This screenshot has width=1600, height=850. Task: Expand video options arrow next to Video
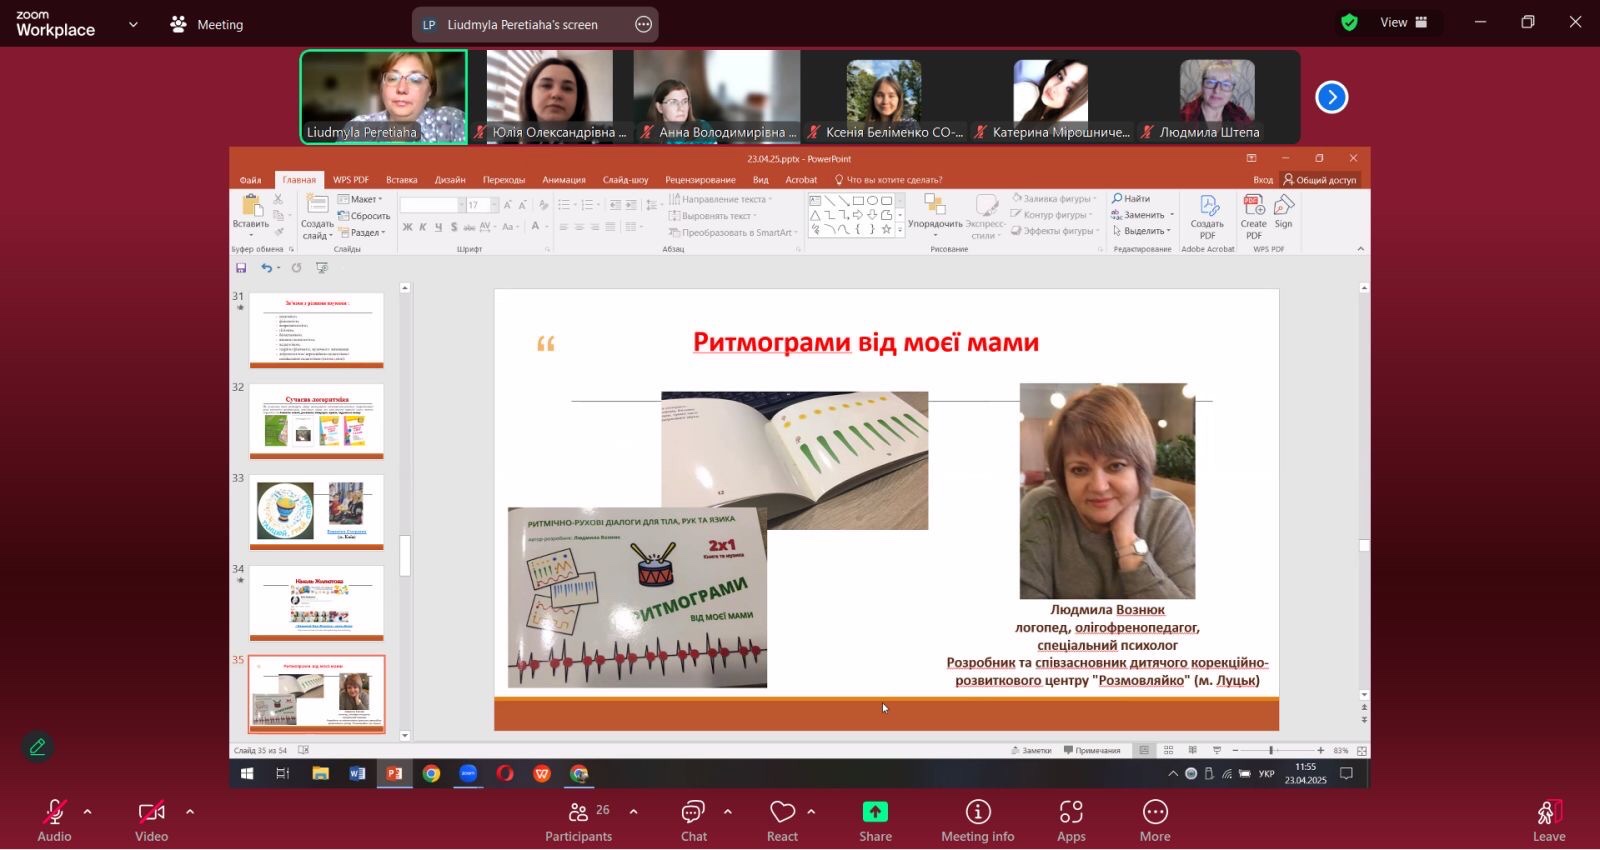click(x=190, y=812)
